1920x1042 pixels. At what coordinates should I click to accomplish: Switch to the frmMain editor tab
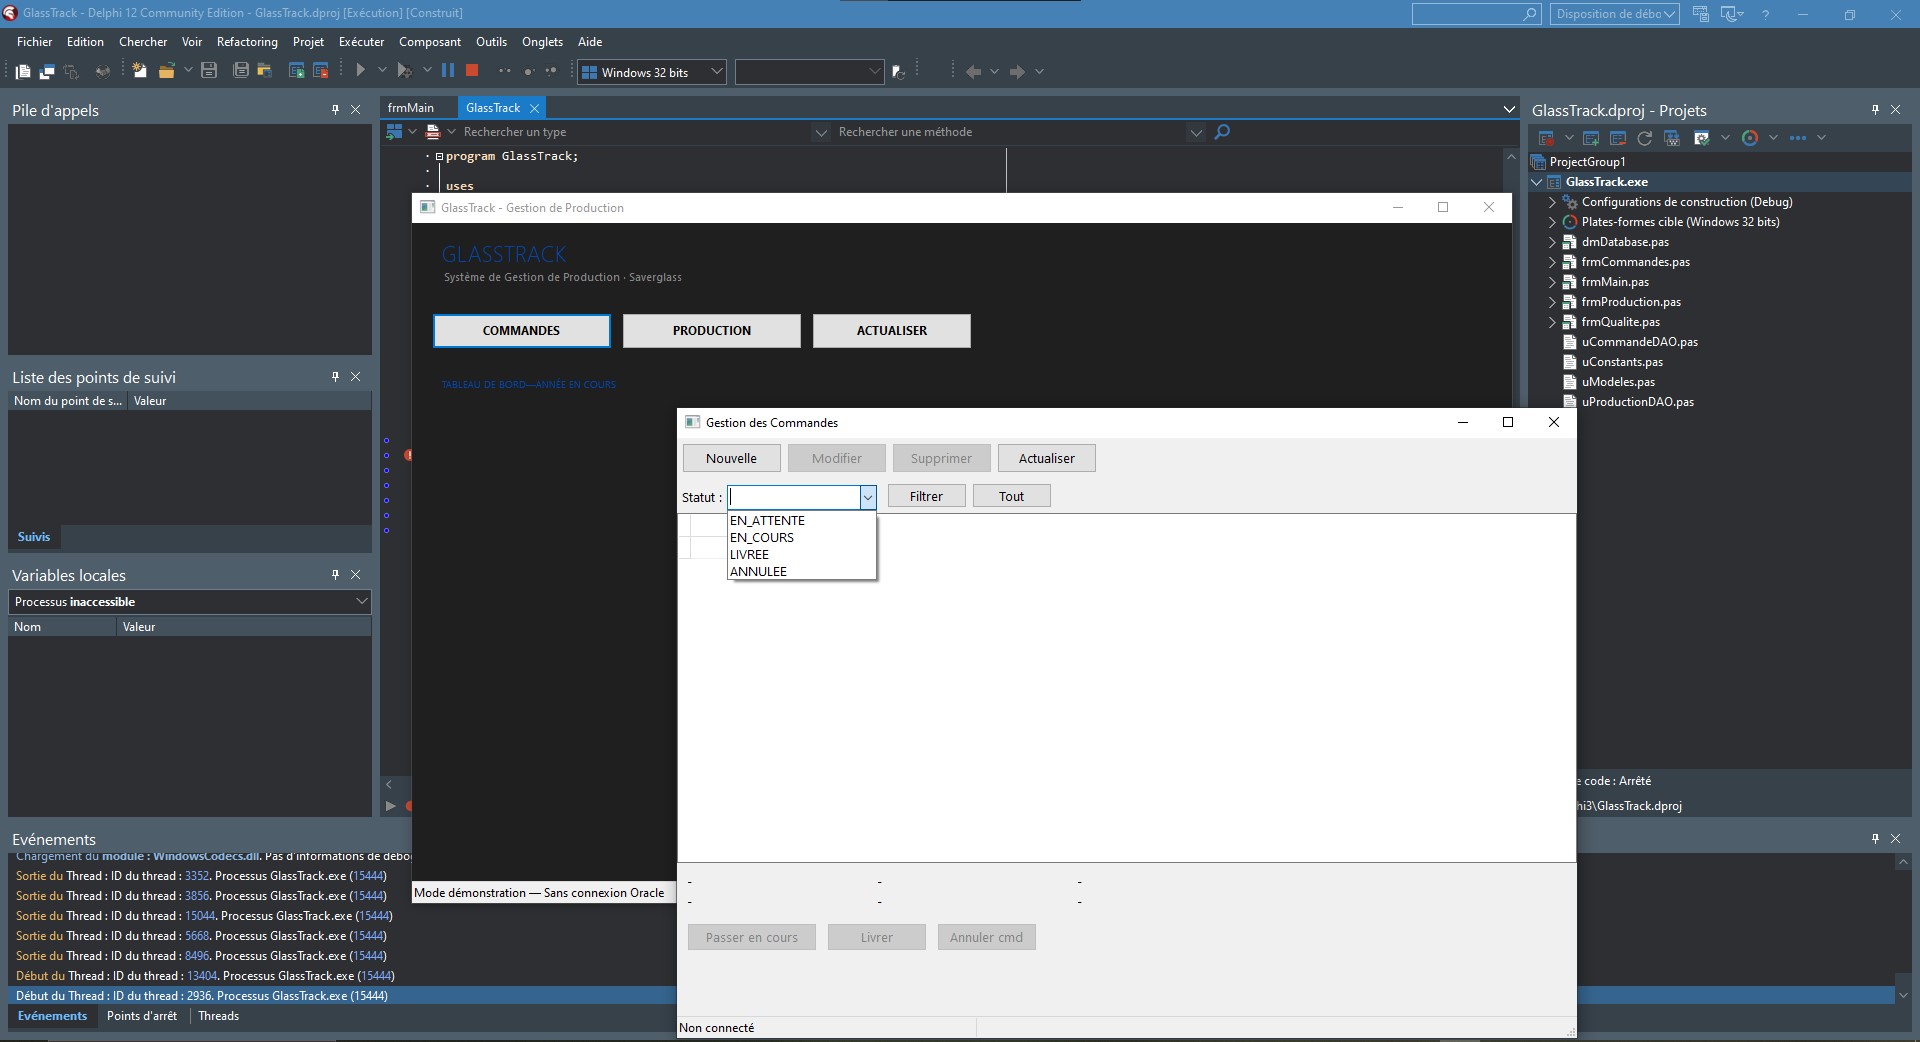(x=413, y=107)
